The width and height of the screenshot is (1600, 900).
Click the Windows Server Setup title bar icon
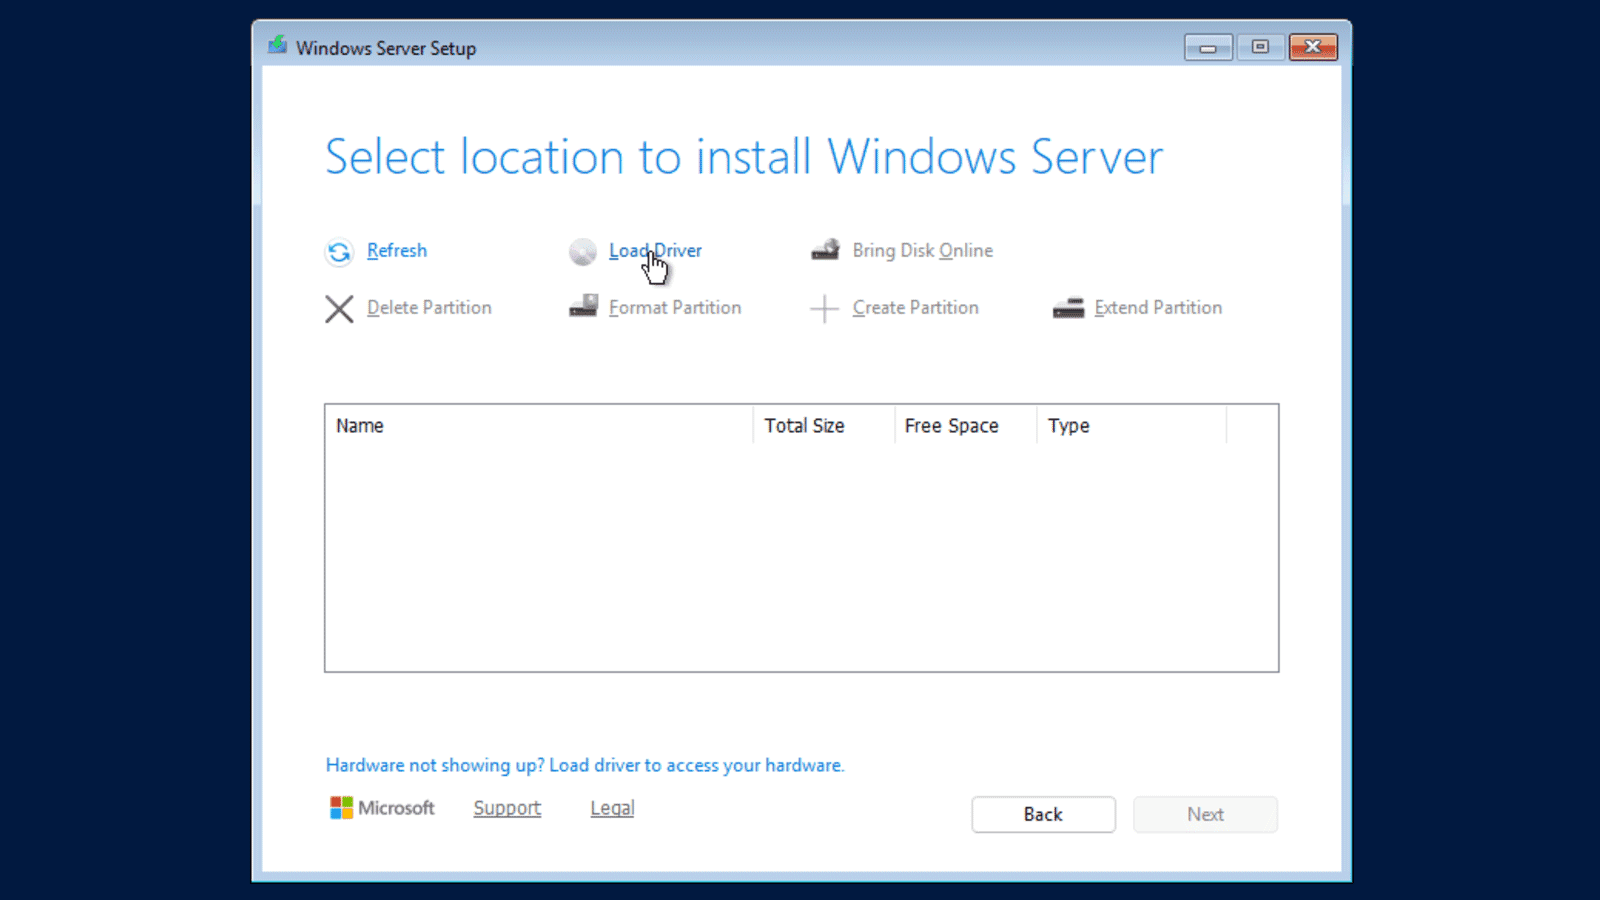tap(277, 46)
